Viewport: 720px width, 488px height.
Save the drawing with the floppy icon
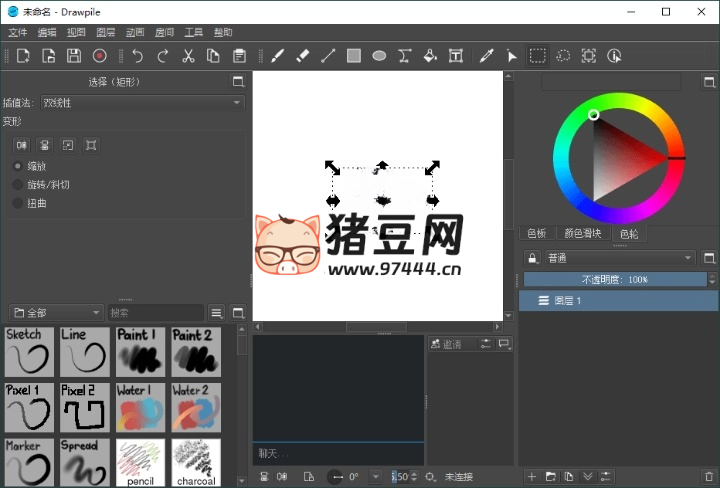click(x=74, y=56)
